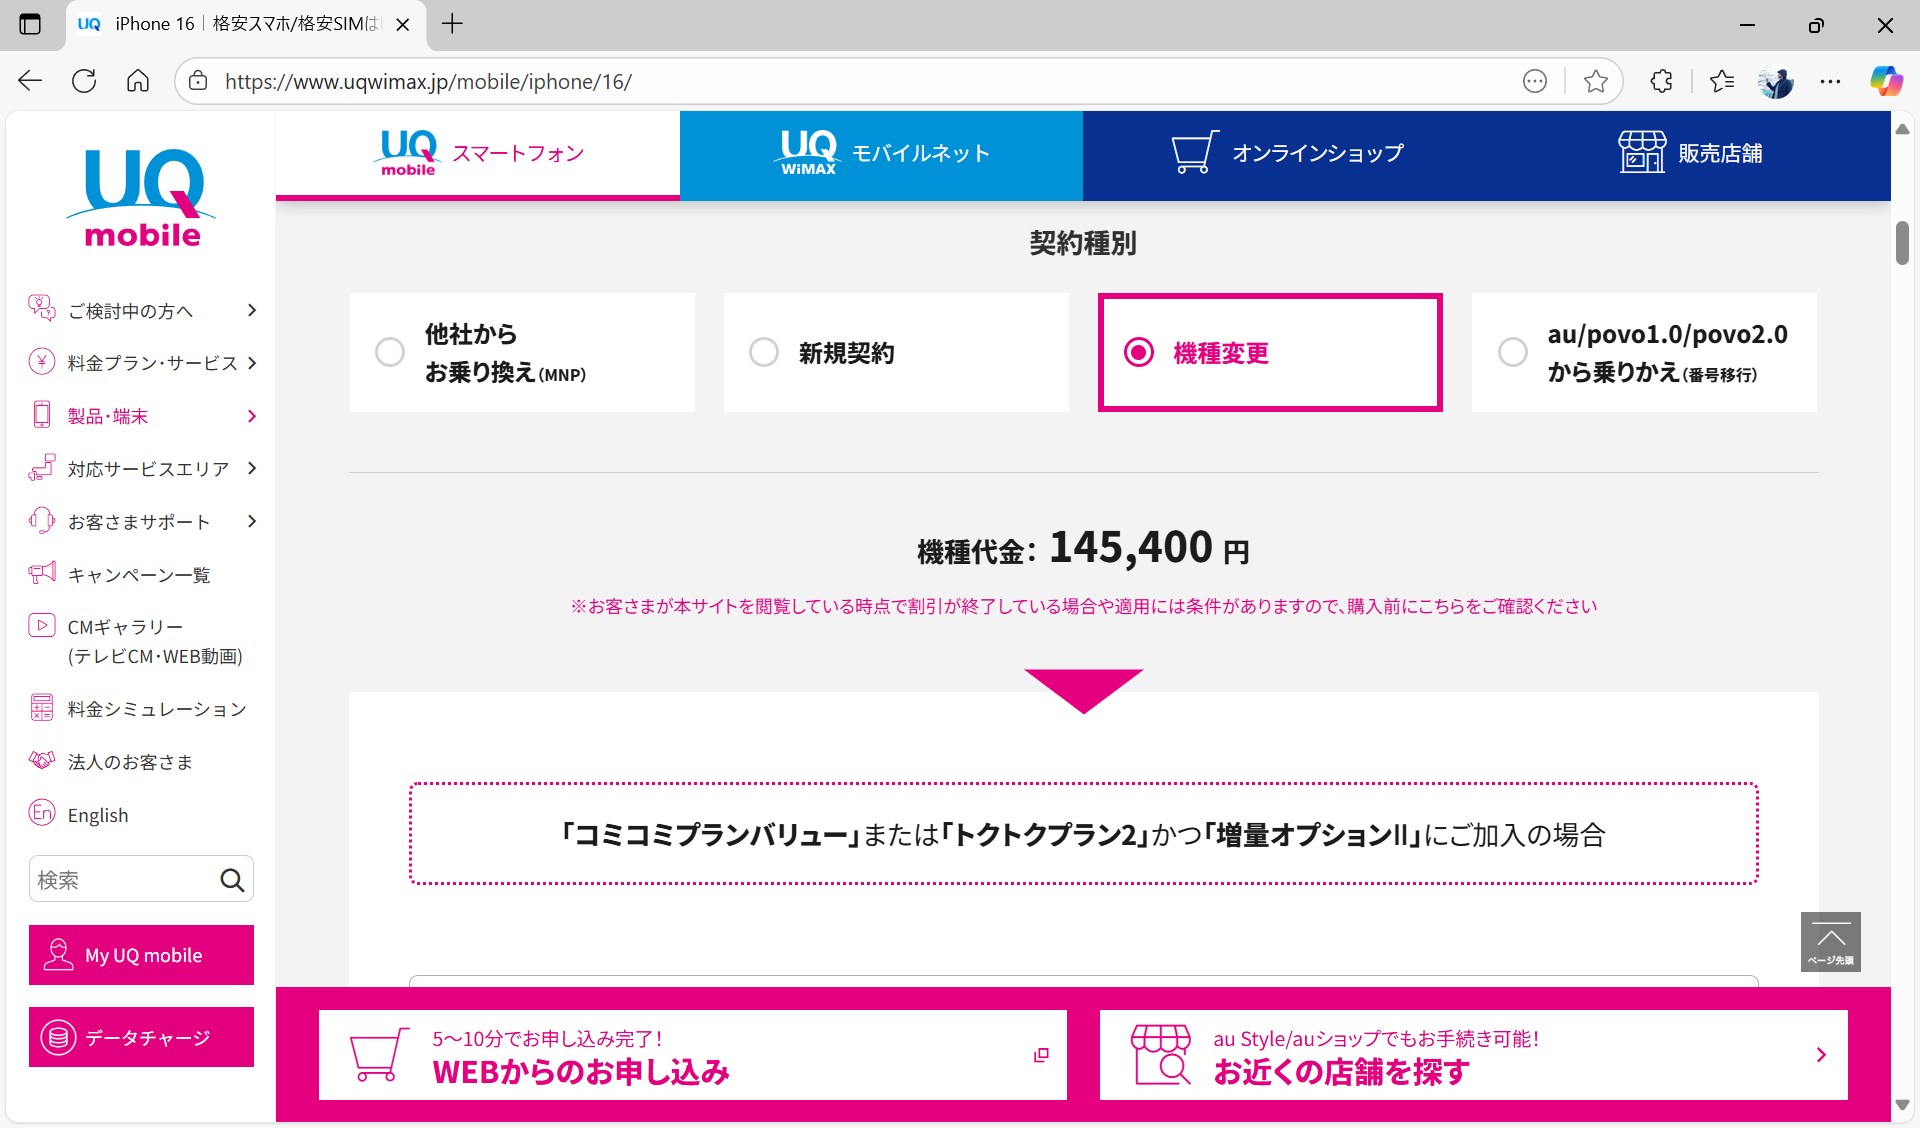Expand 料金プラン・サービス submenu chevron

(252, 363)
